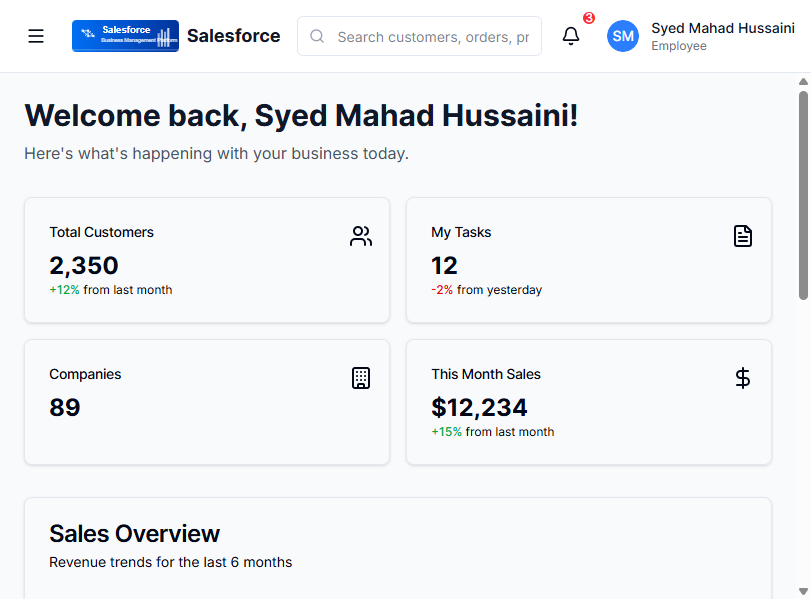Click the red notification count badge

click(x=589, y=18)
